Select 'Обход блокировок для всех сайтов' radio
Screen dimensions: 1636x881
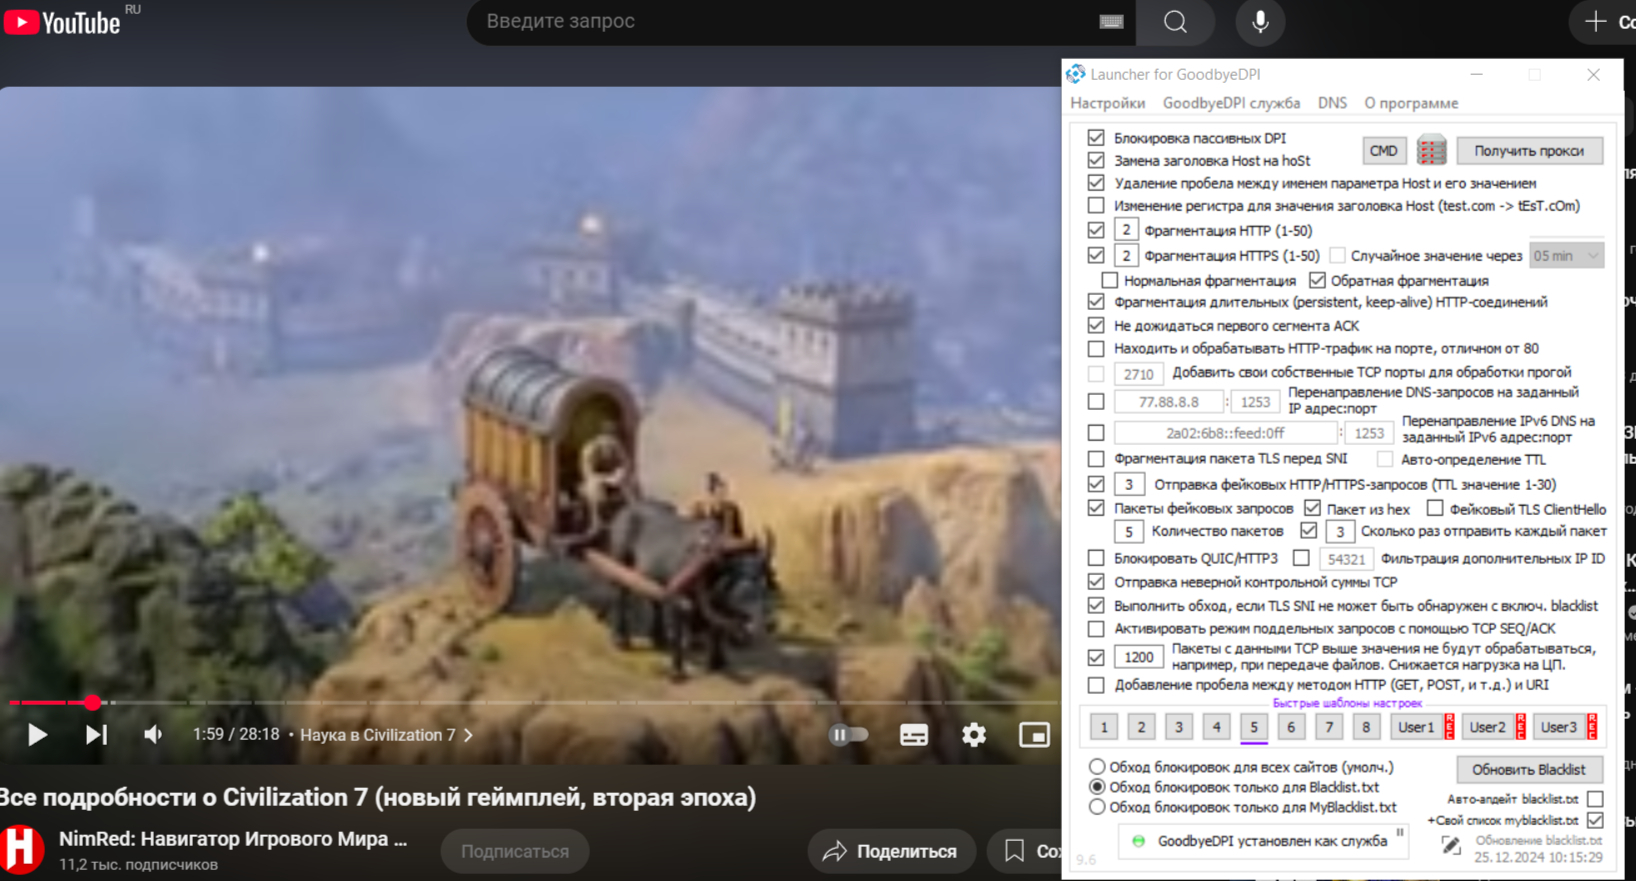click(1097, 767)
